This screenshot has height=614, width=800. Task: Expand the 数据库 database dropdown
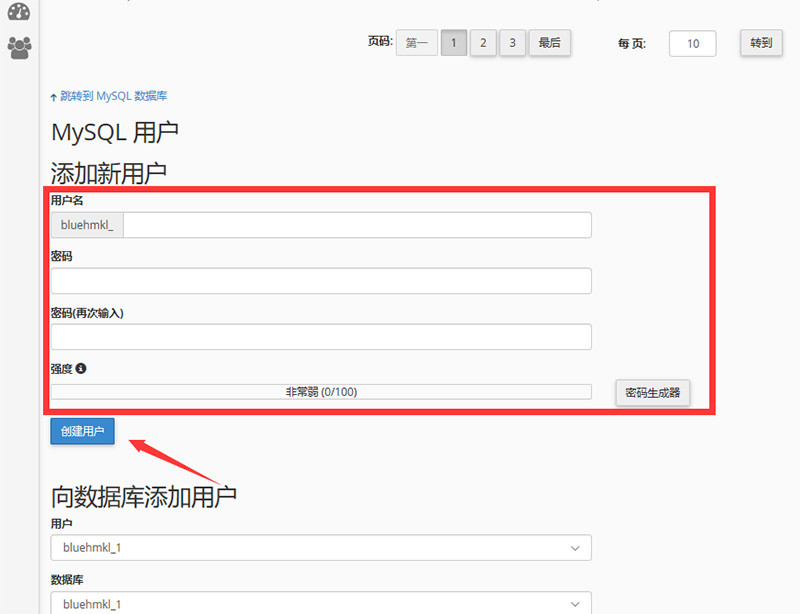pos(321,603)
